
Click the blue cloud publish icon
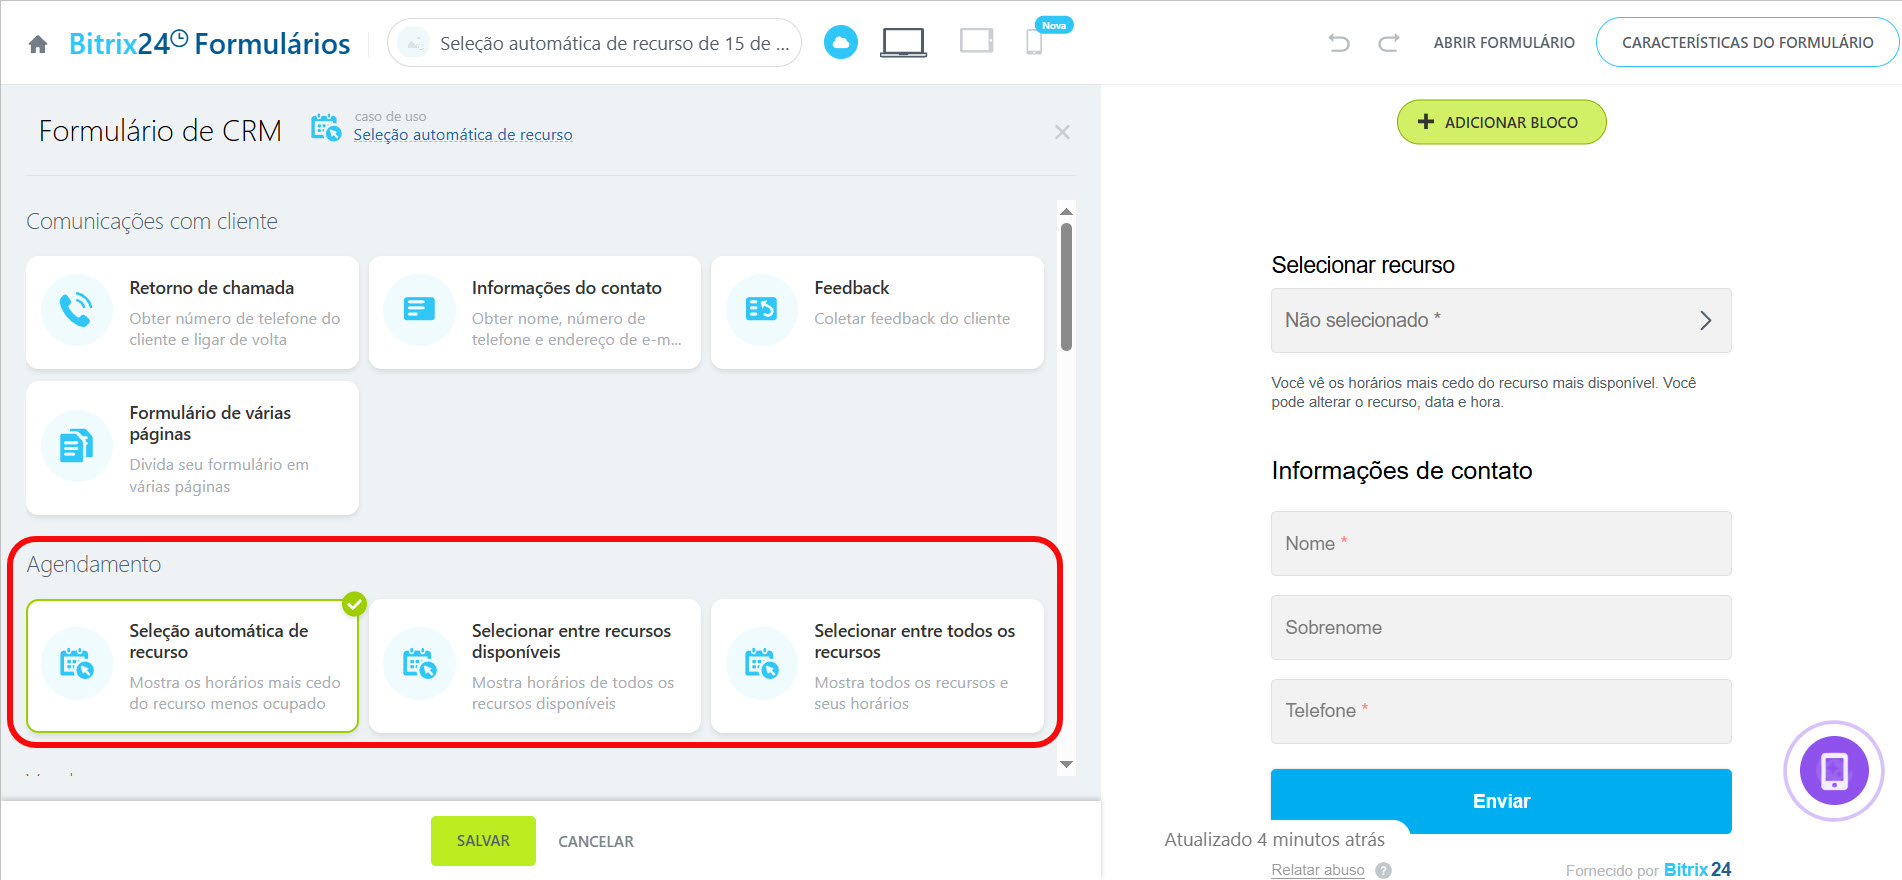coord(840,42)
